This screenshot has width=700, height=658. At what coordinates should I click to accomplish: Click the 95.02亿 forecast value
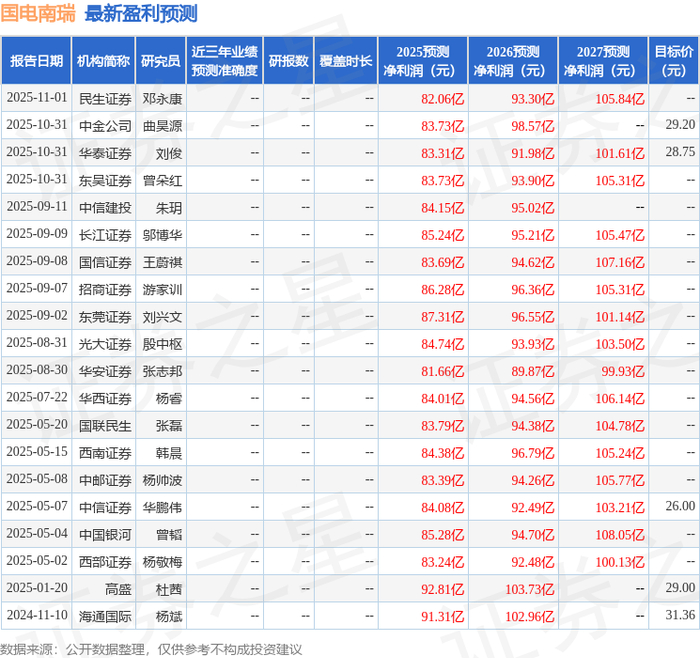tap(533, 208)
